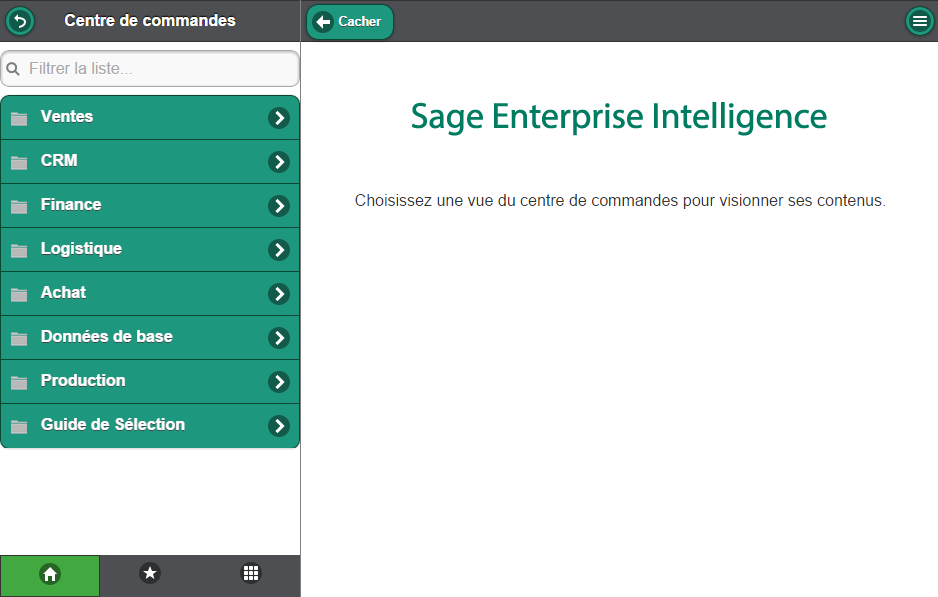Image resolution: width=938 pixels, height=597 pixels.
Task: Open Guide de Sélection item
Action: coord(112,425)
